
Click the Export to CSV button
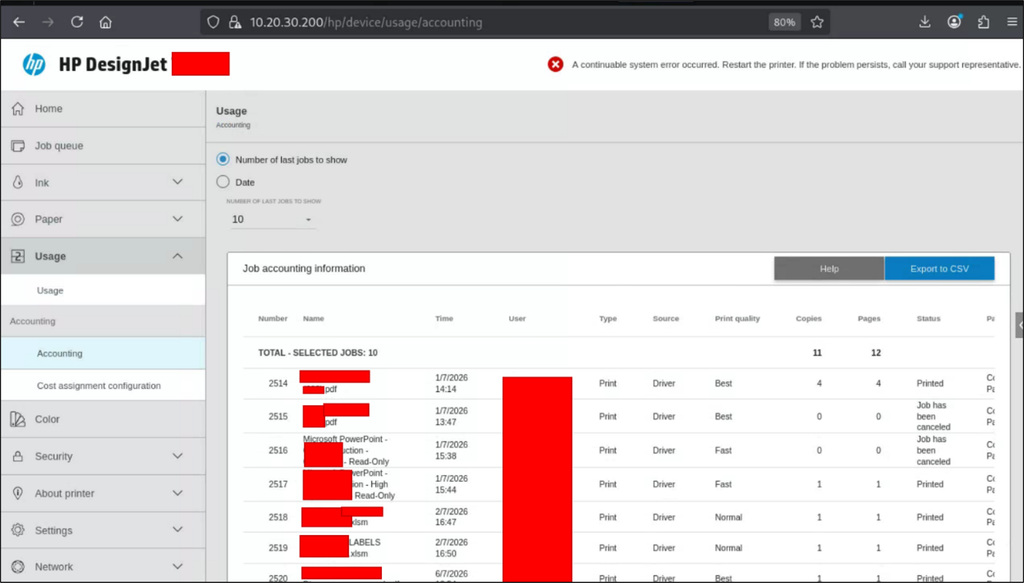(x=939, y=268)
